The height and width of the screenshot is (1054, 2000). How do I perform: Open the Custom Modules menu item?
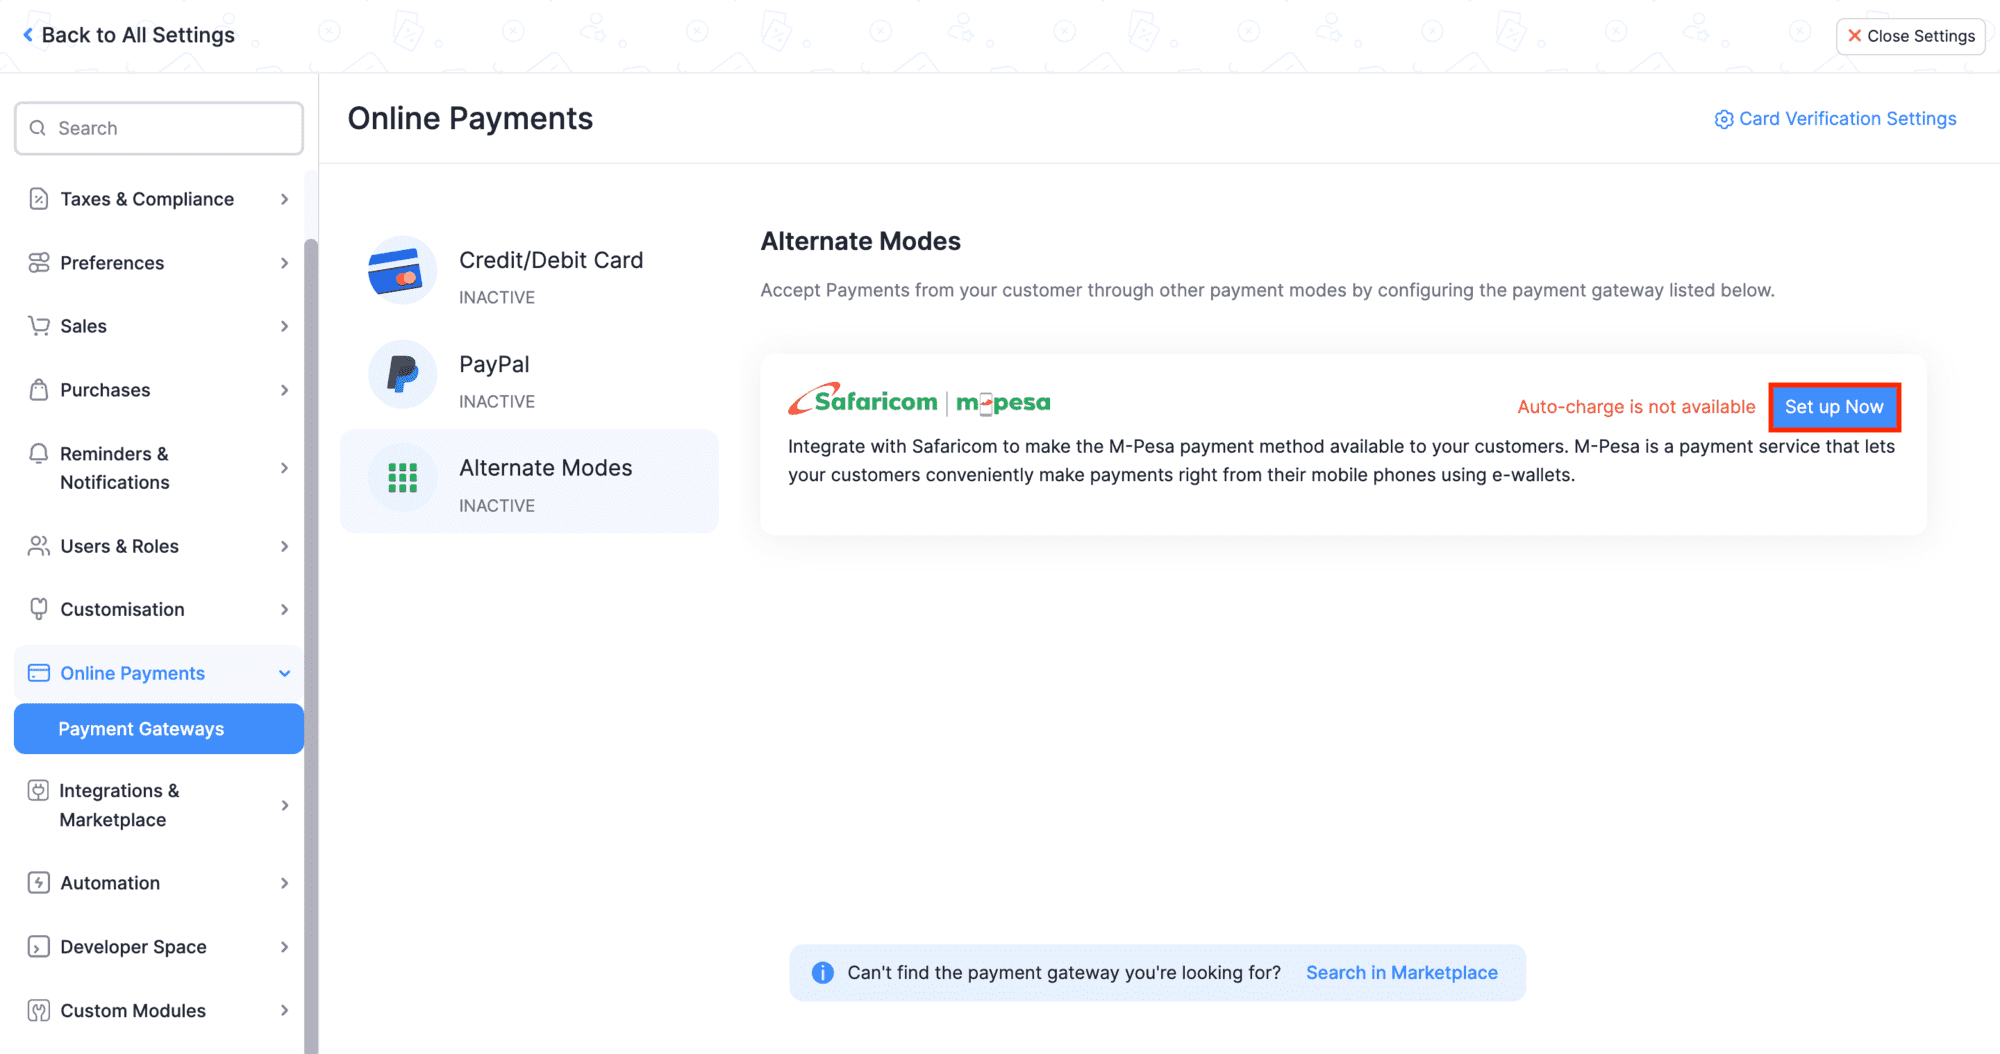(x=132, y=1010)
